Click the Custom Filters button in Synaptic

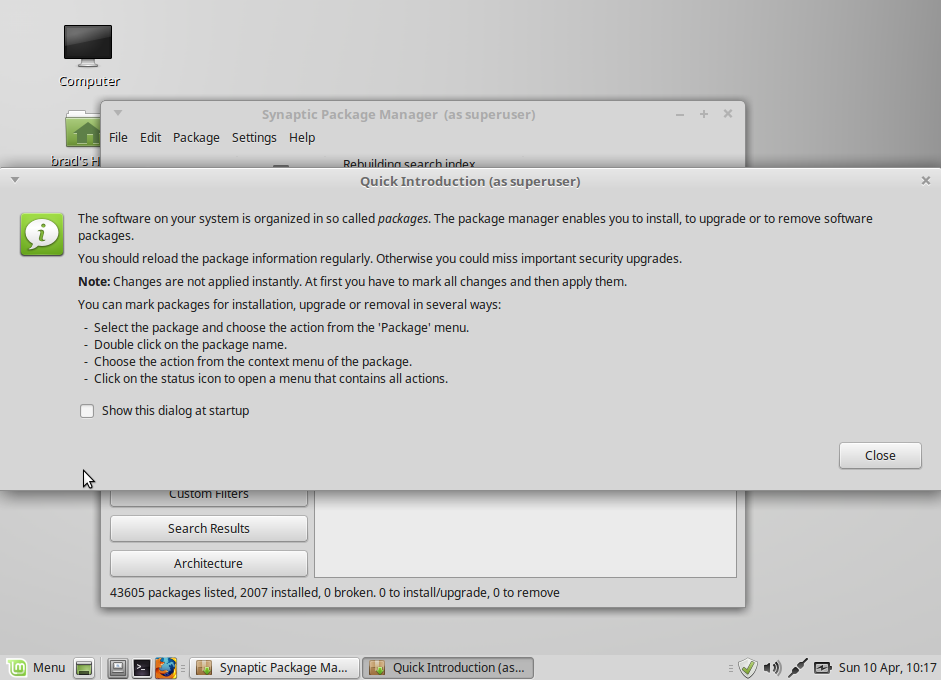click(x=209, y=497)
